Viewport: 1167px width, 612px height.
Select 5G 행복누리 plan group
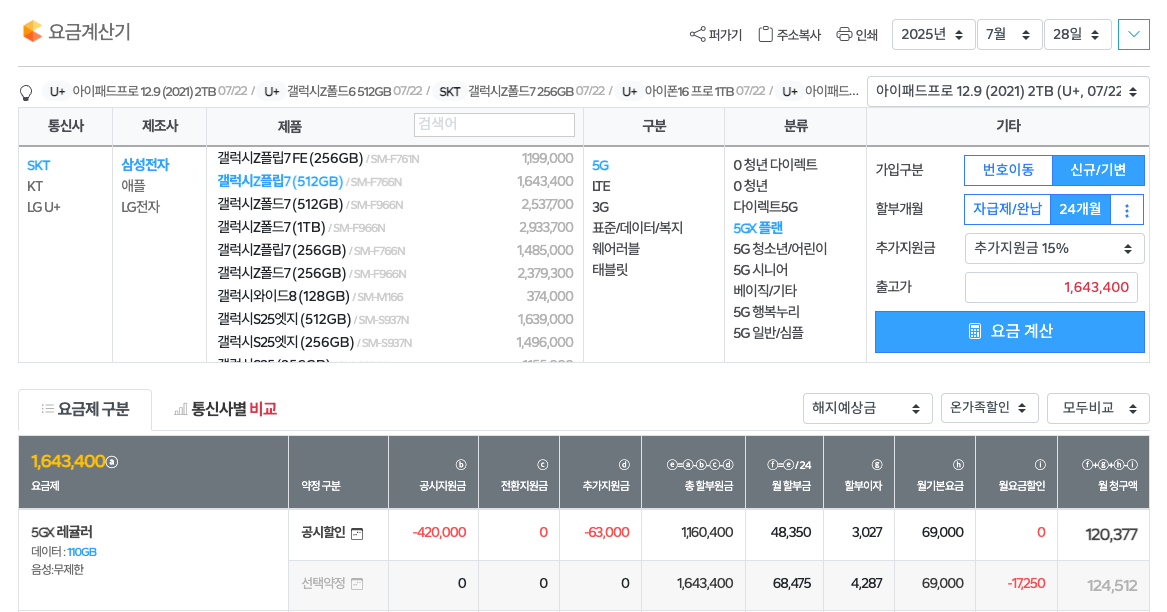click(765, 311)
